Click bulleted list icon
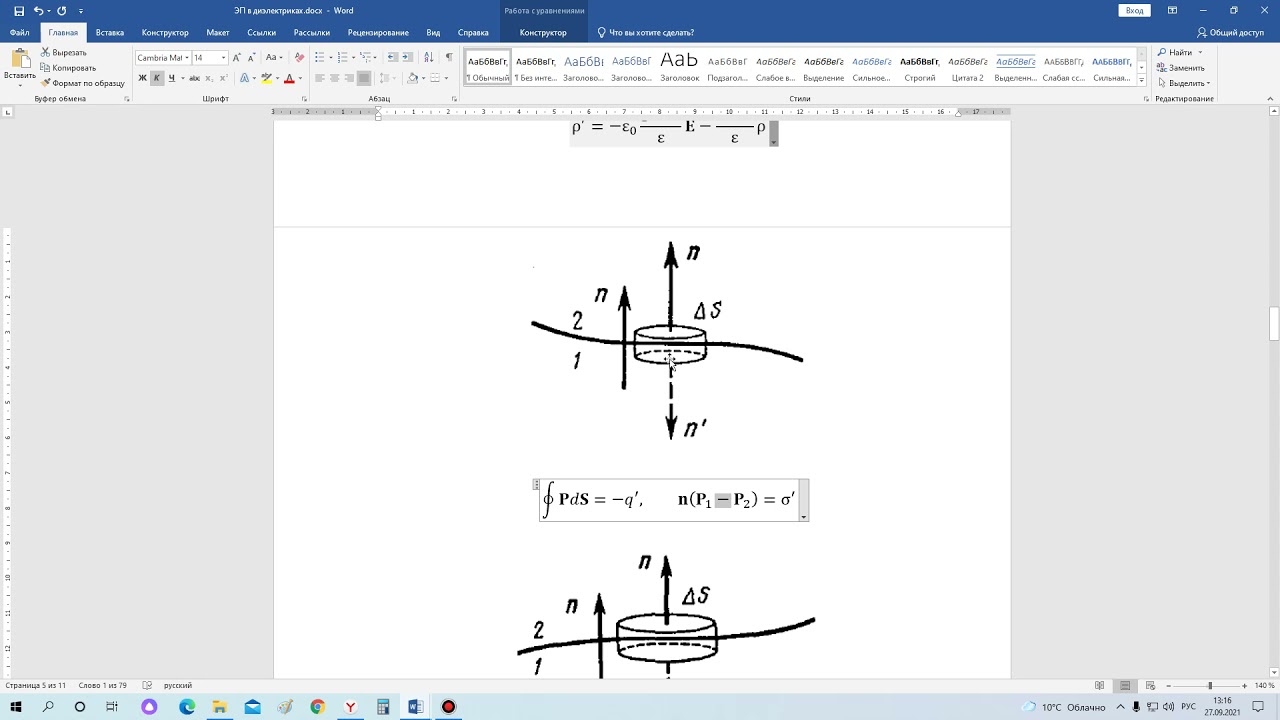This screenshot has width=1280, height=720. [319, 58]
